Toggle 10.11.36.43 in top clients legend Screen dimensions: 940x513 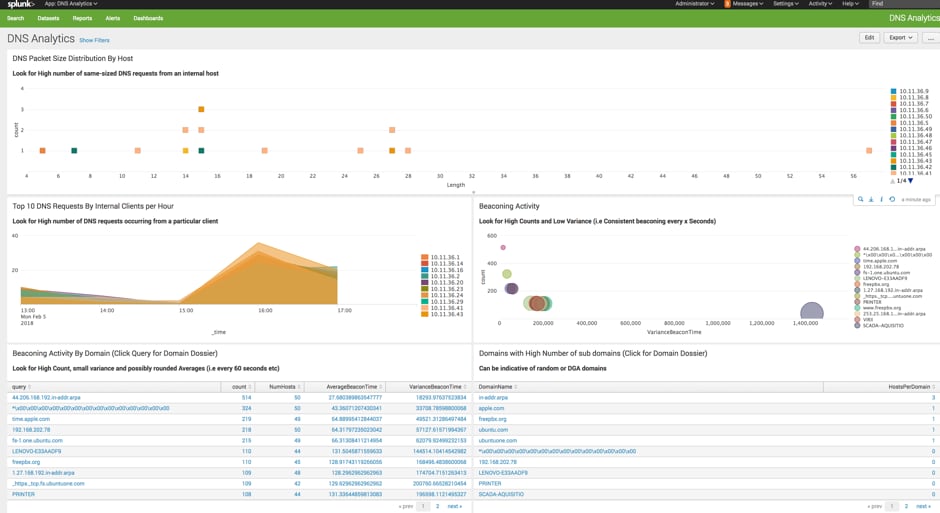tap(442, 314)
